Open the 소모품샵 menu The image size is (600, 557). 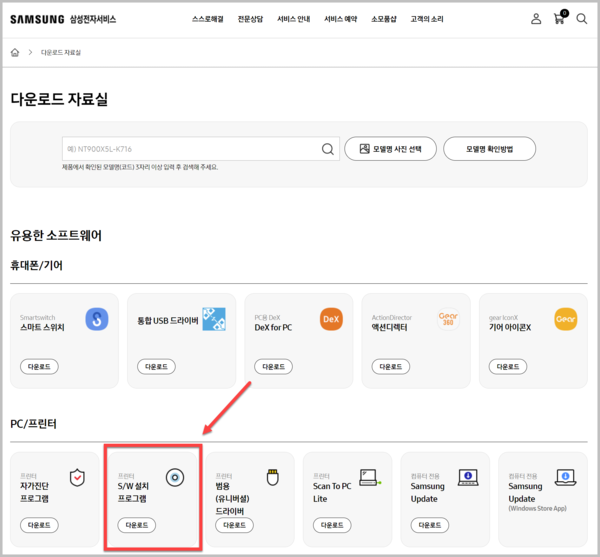384,19
